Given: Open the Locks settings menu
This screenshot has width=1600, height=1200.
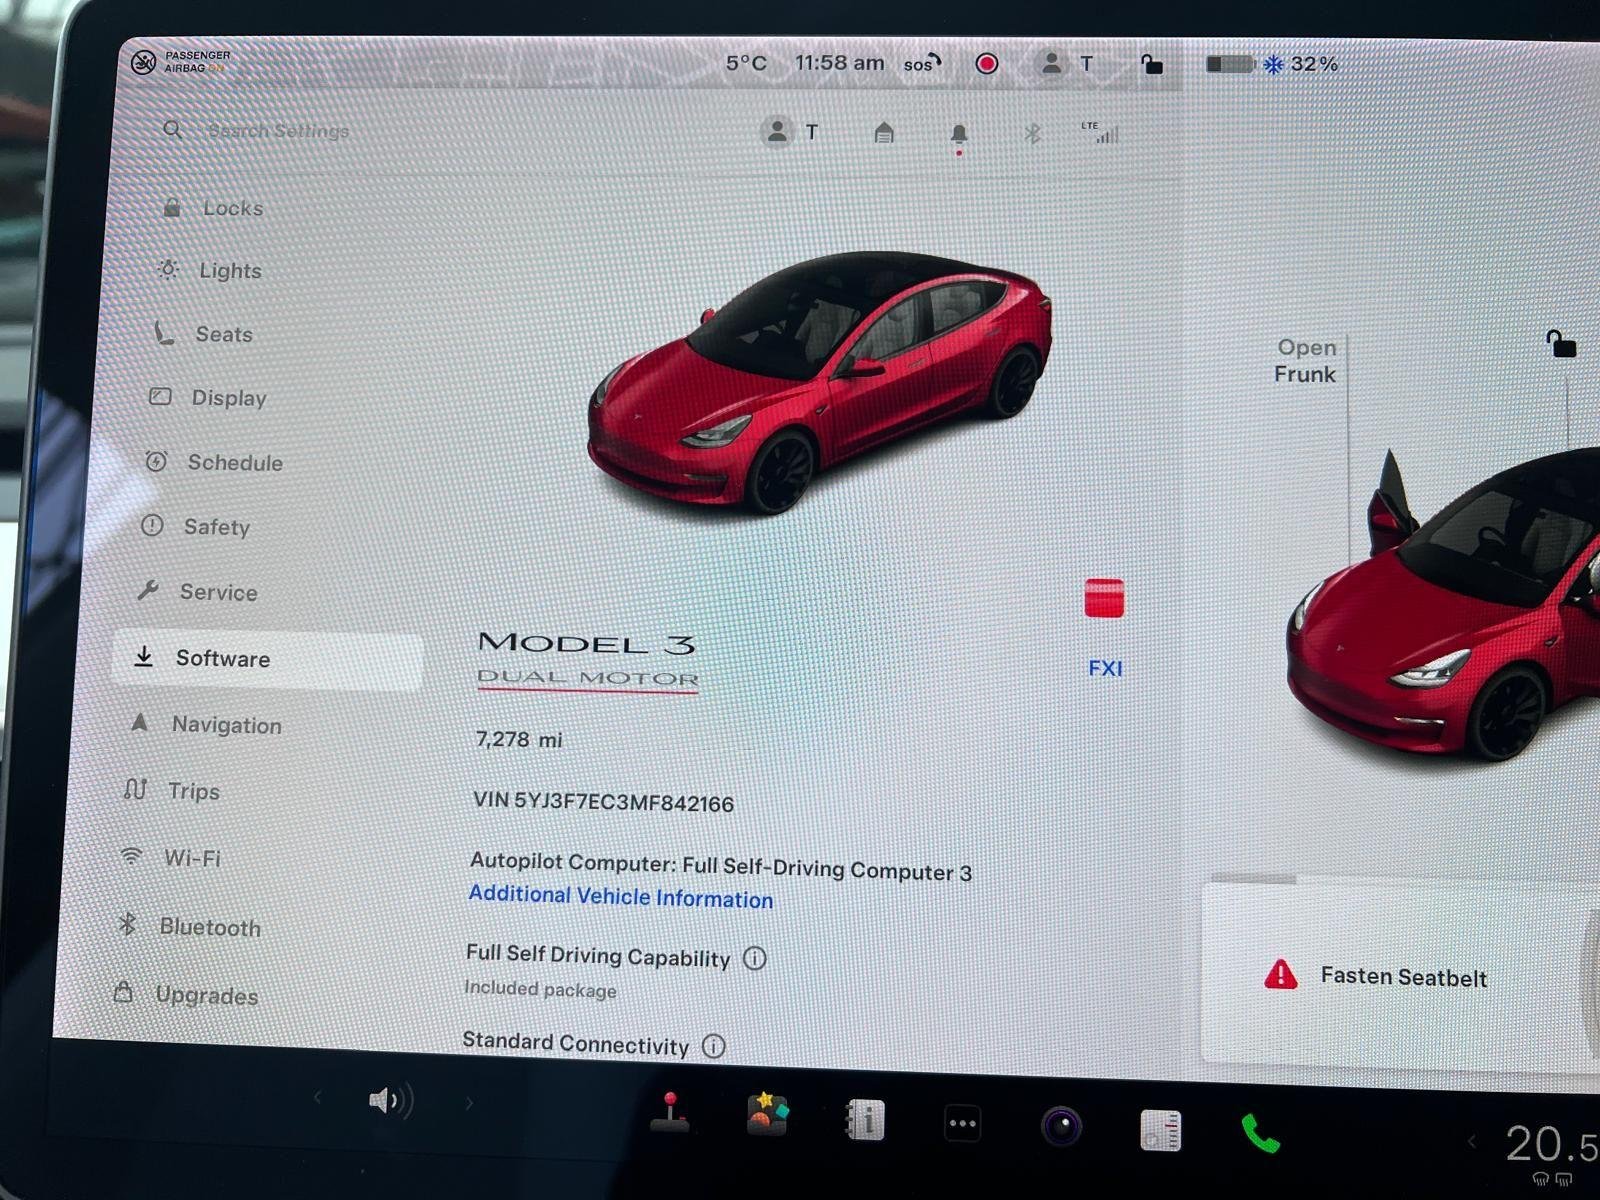Looking at the screenshot, I should click(213, 208).
